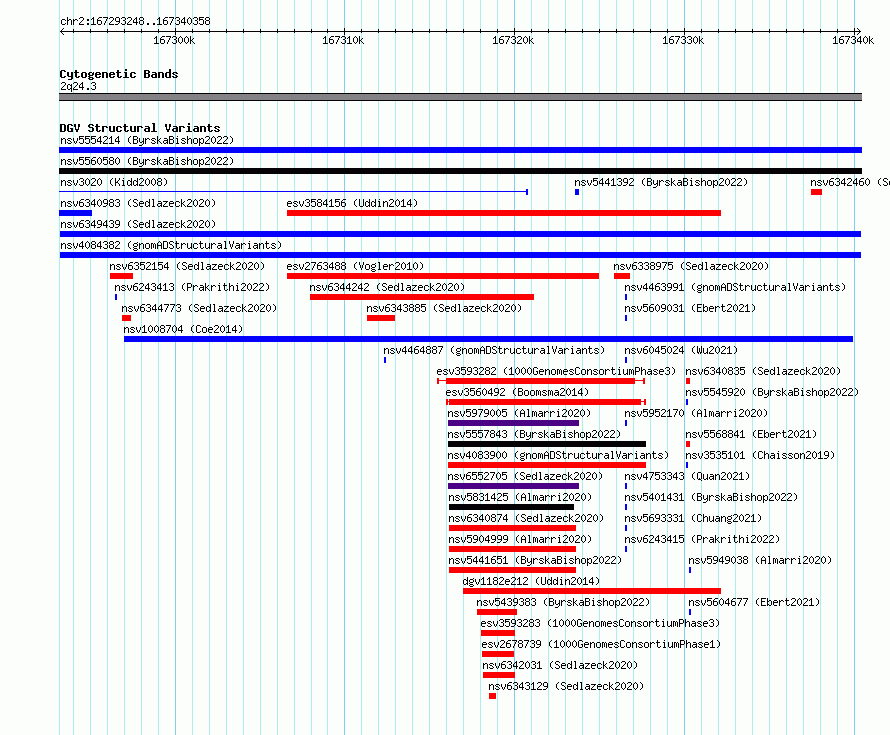Click the nsv6349439 (Sedlazeck2020) label
890x735 pixels.
pyautogui.click(x=138, y=224)
